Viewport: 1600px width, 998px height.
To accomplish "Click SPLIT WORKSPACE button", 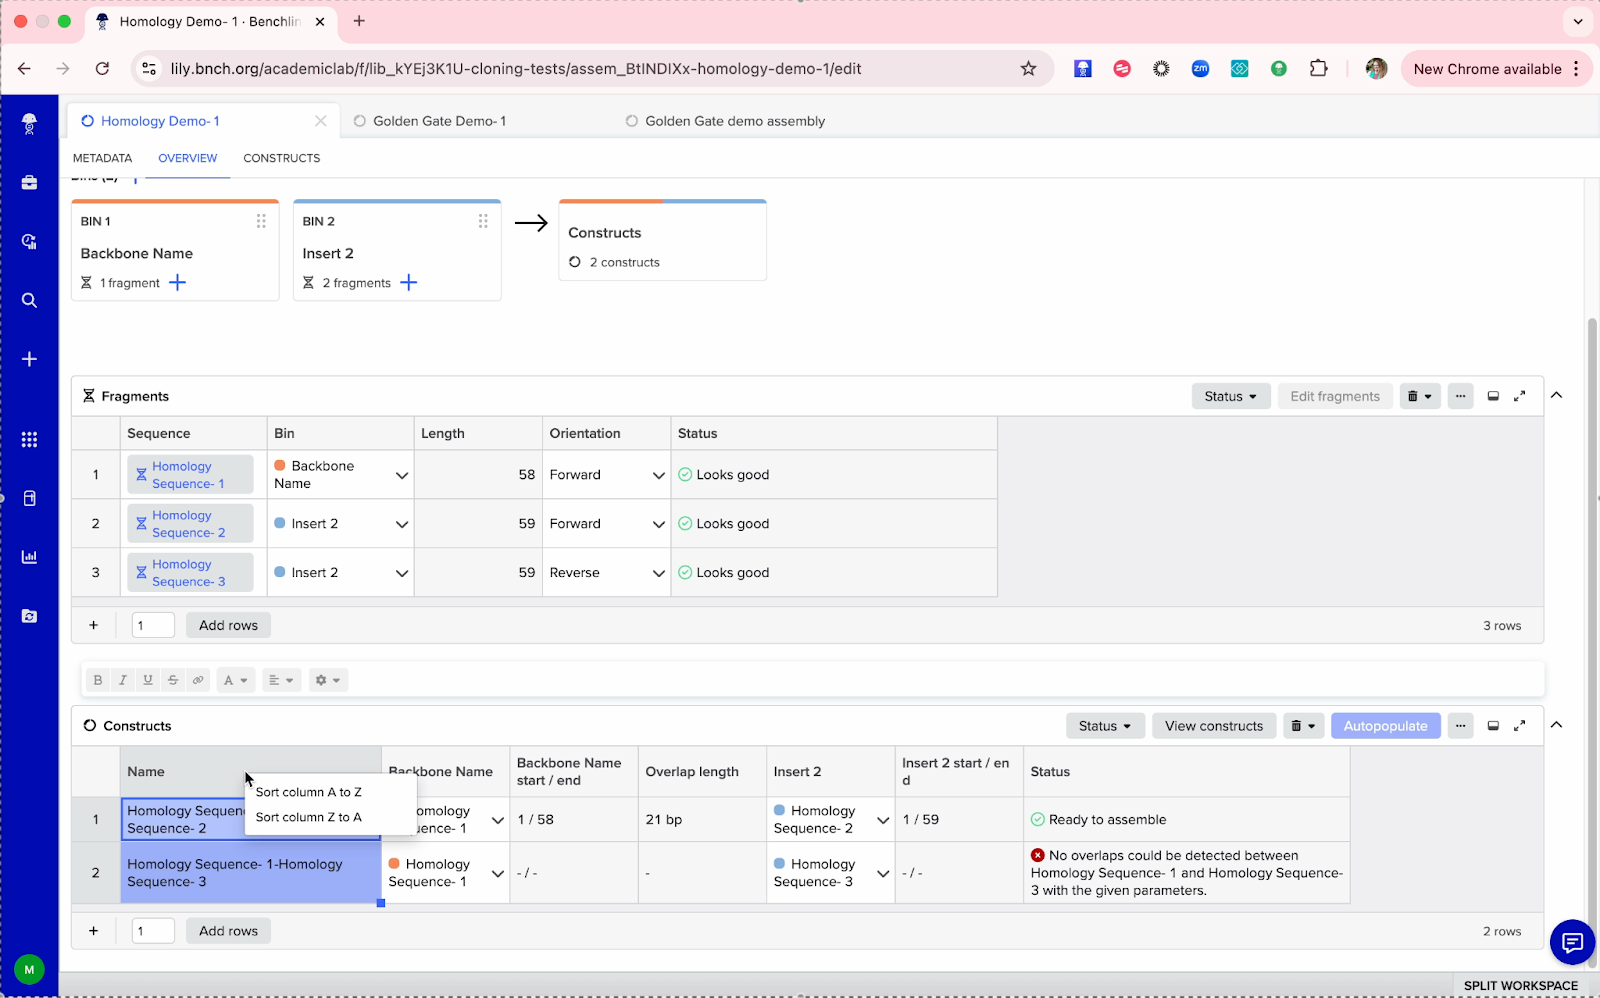I will pyautogui.click(x=1521, y=985).
